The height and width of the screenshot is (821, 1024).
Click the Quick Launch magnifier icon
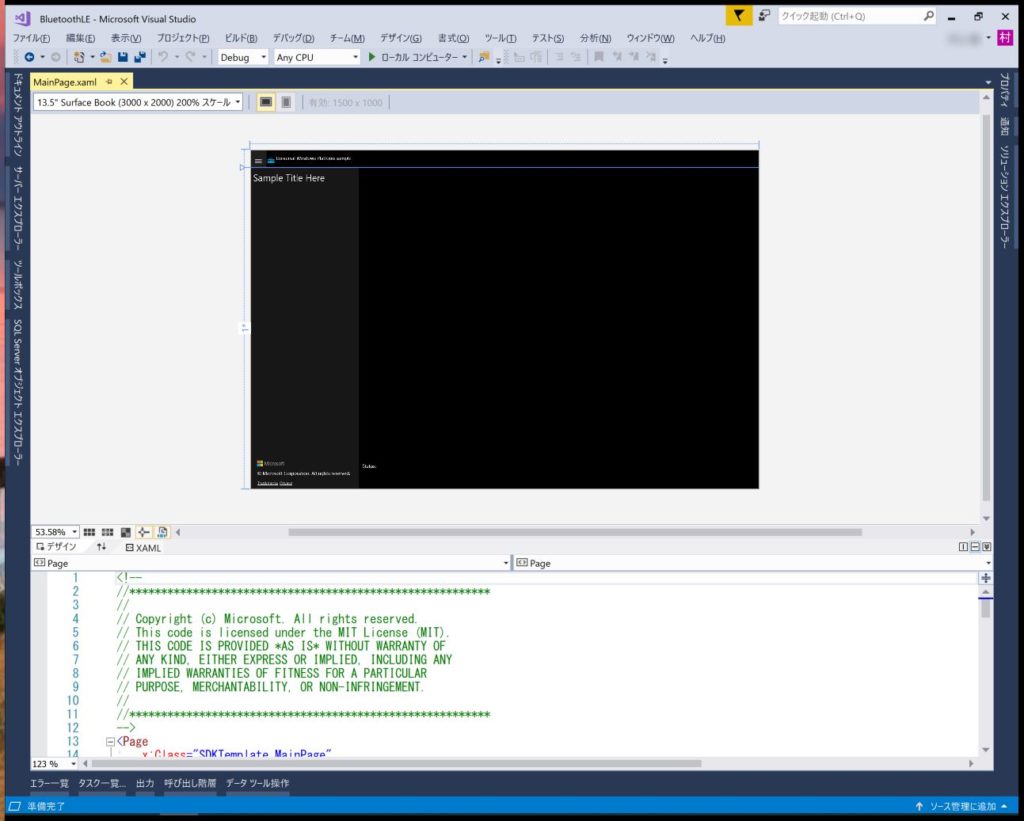[929, 16]
